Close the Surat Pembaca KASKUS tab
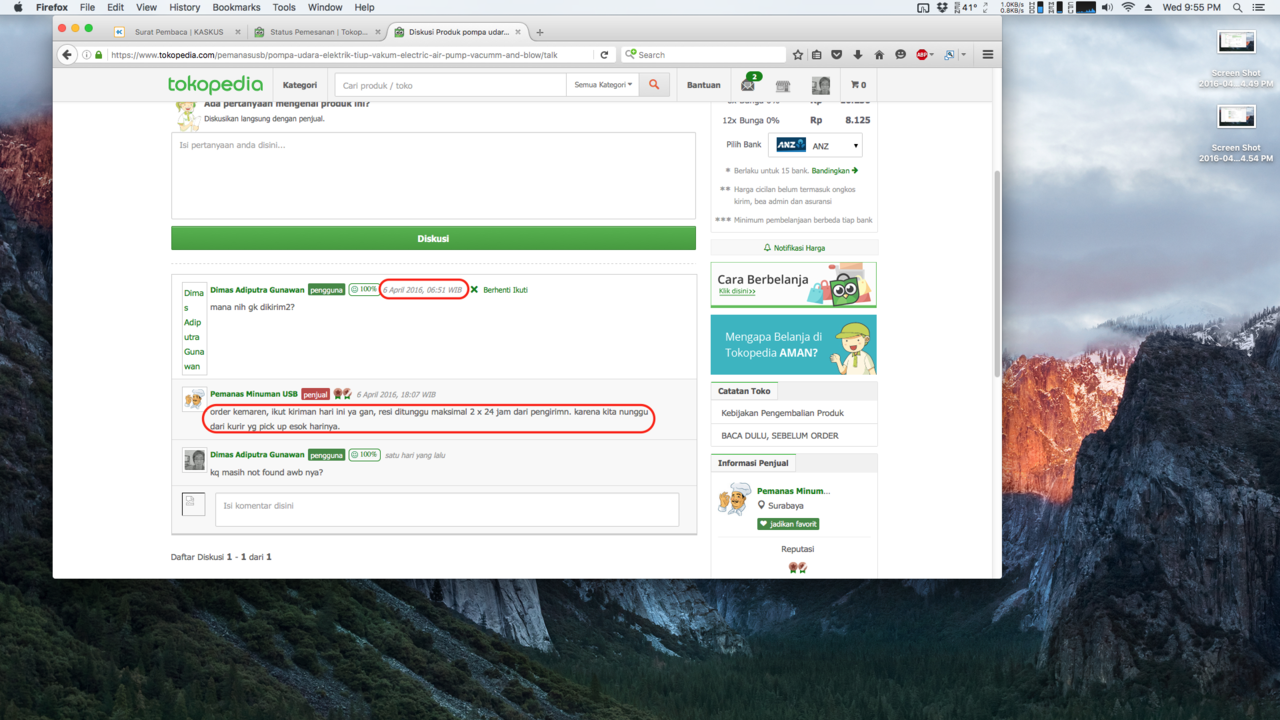Viewport: 1280px width, 720px height. [x=237, y=32]
